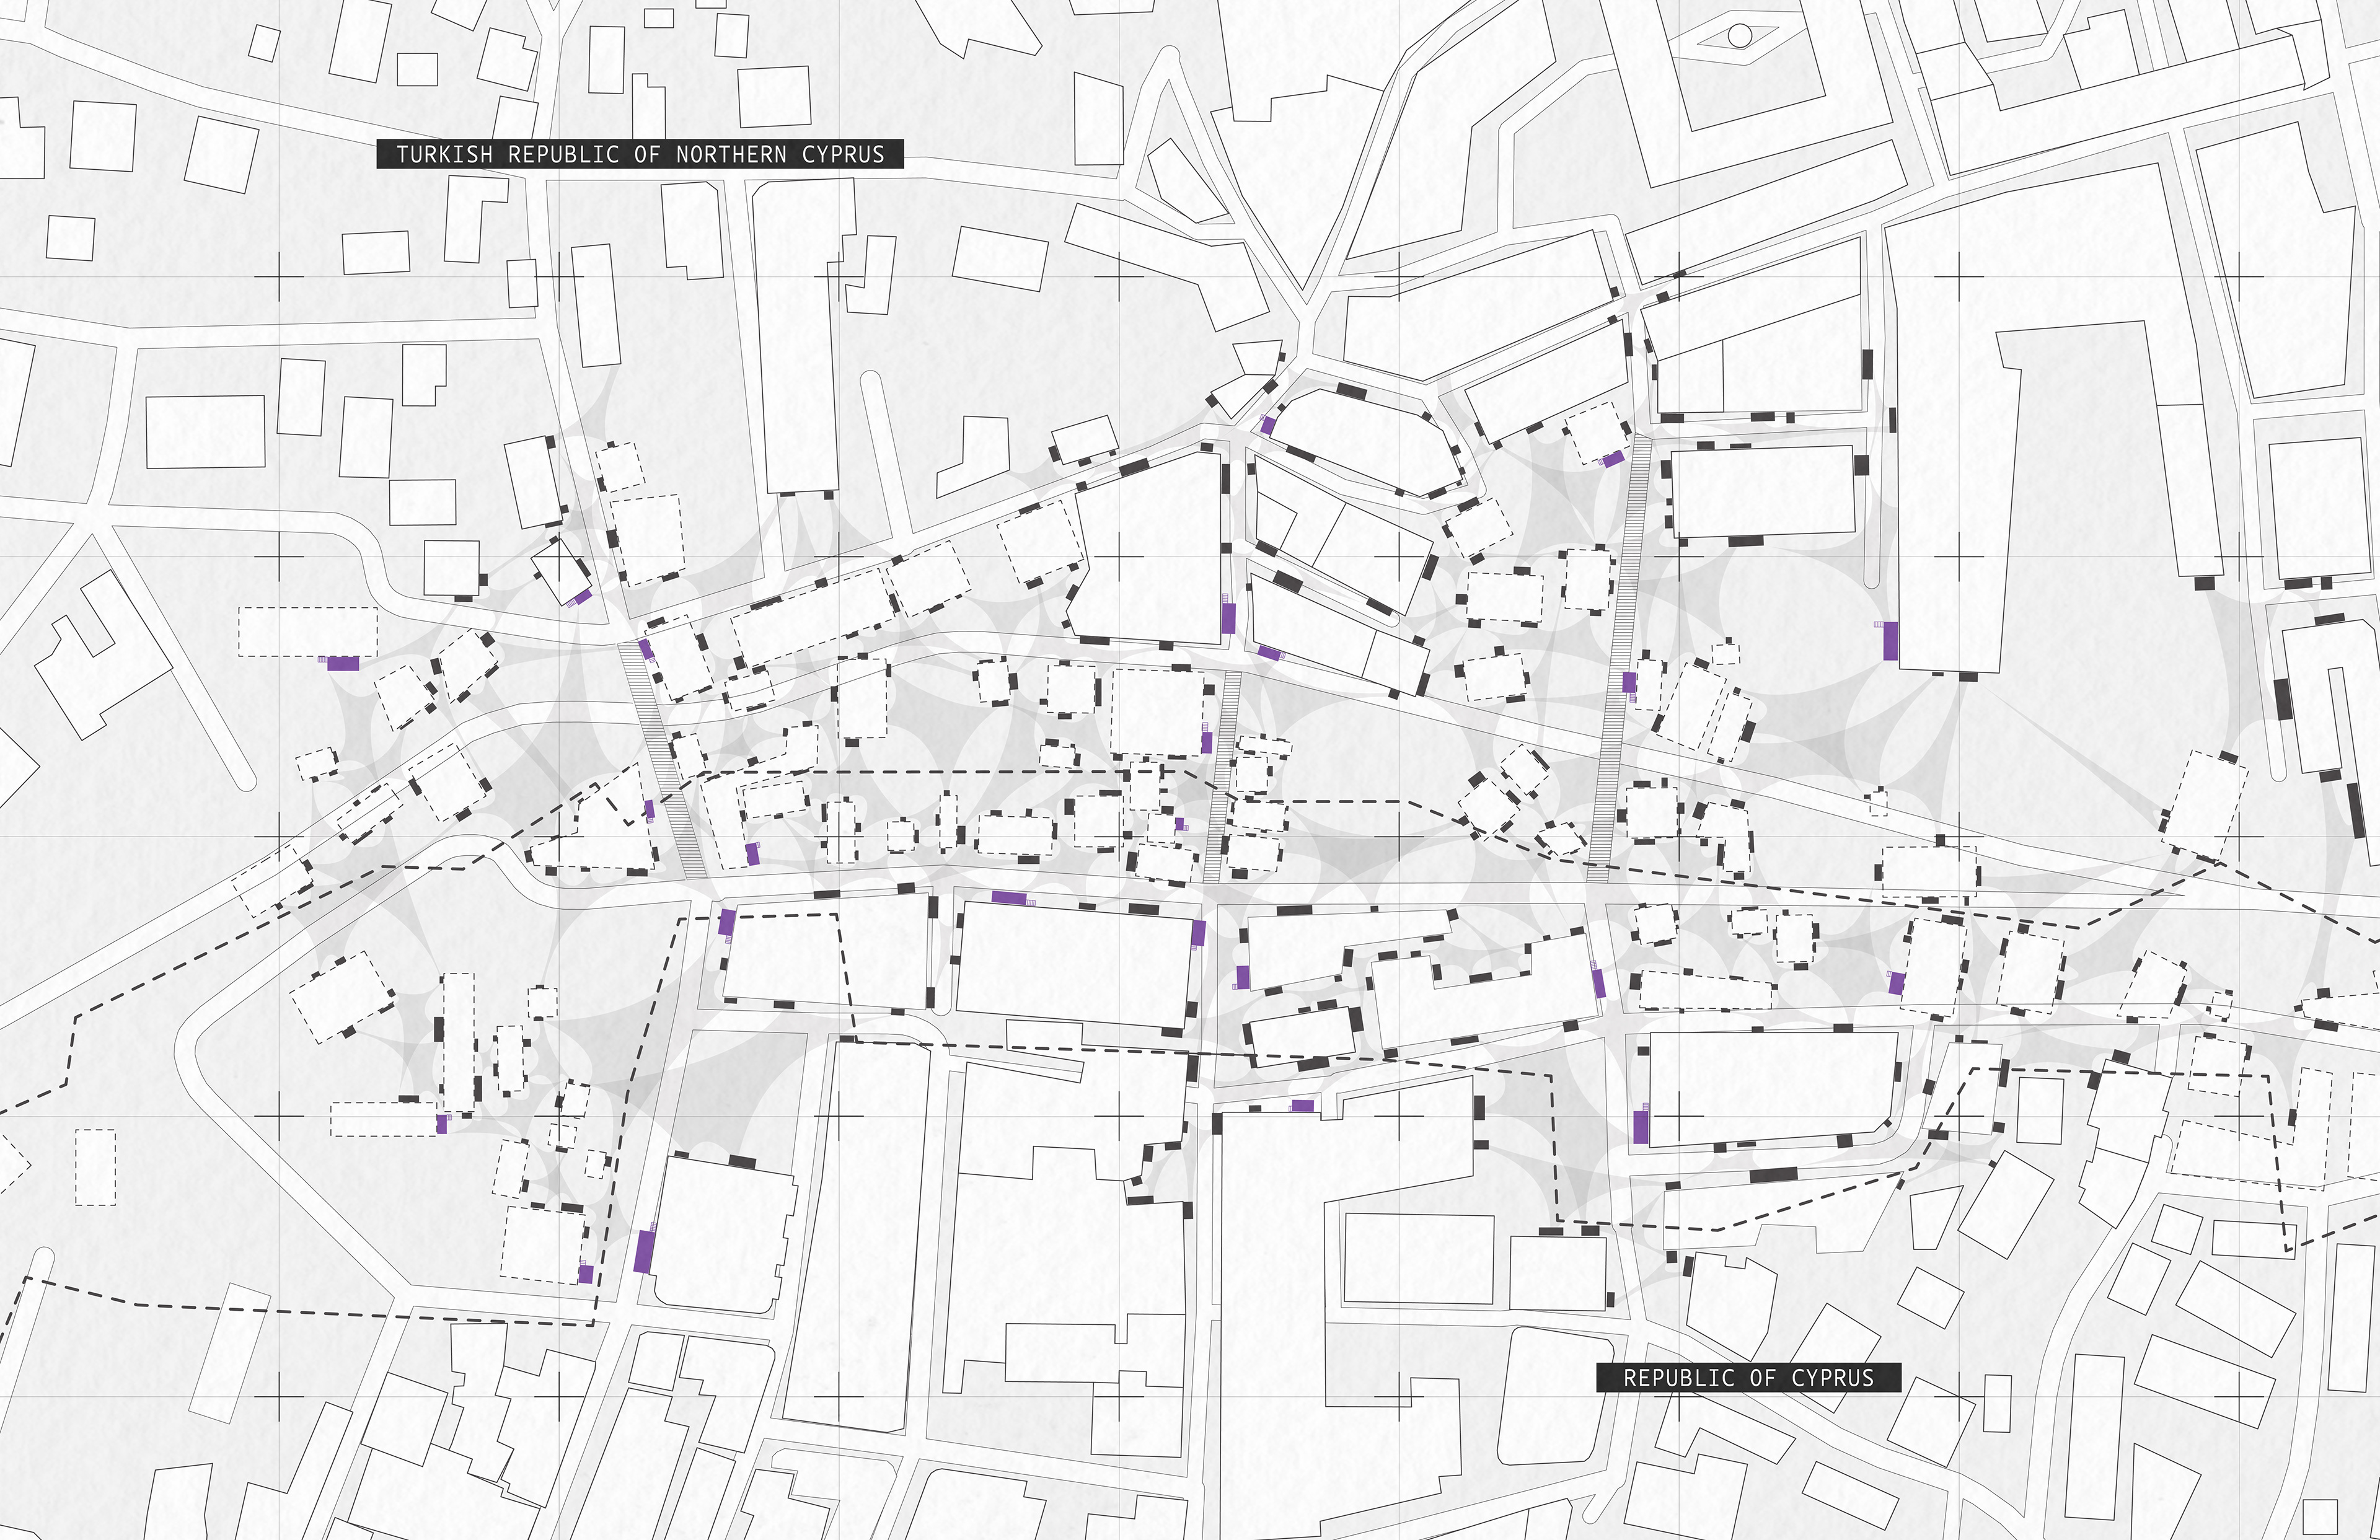Select the longest hatched crossing strip on the right
2380x1540 pixels.
click(1620, 660)
